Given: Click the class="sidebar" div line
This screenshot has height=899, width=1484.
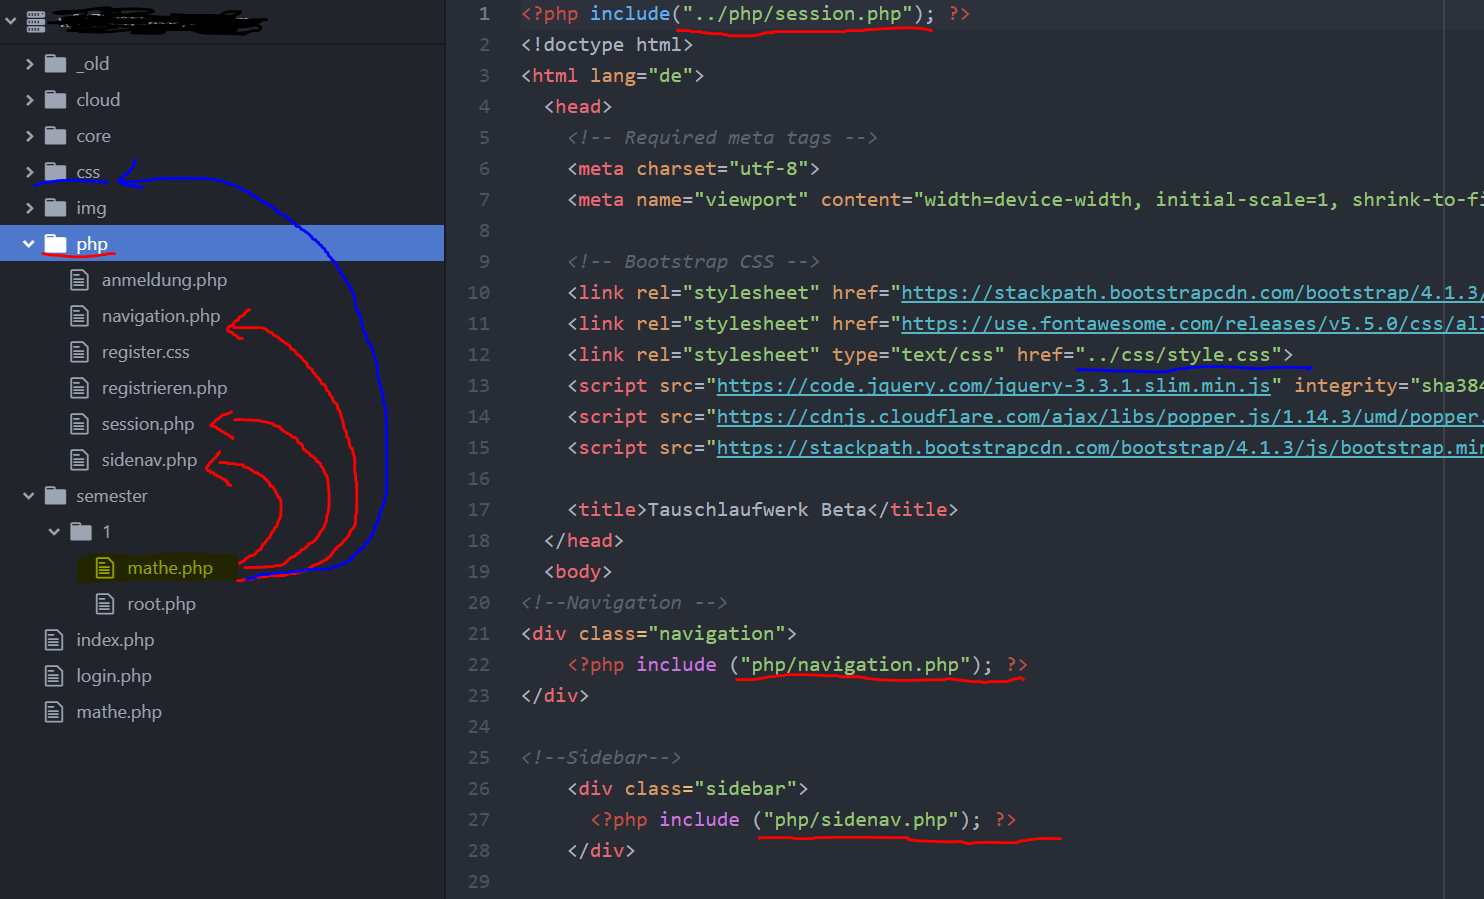Looking at the screenshot, I should pyautogui.click(x=688, y=789).
